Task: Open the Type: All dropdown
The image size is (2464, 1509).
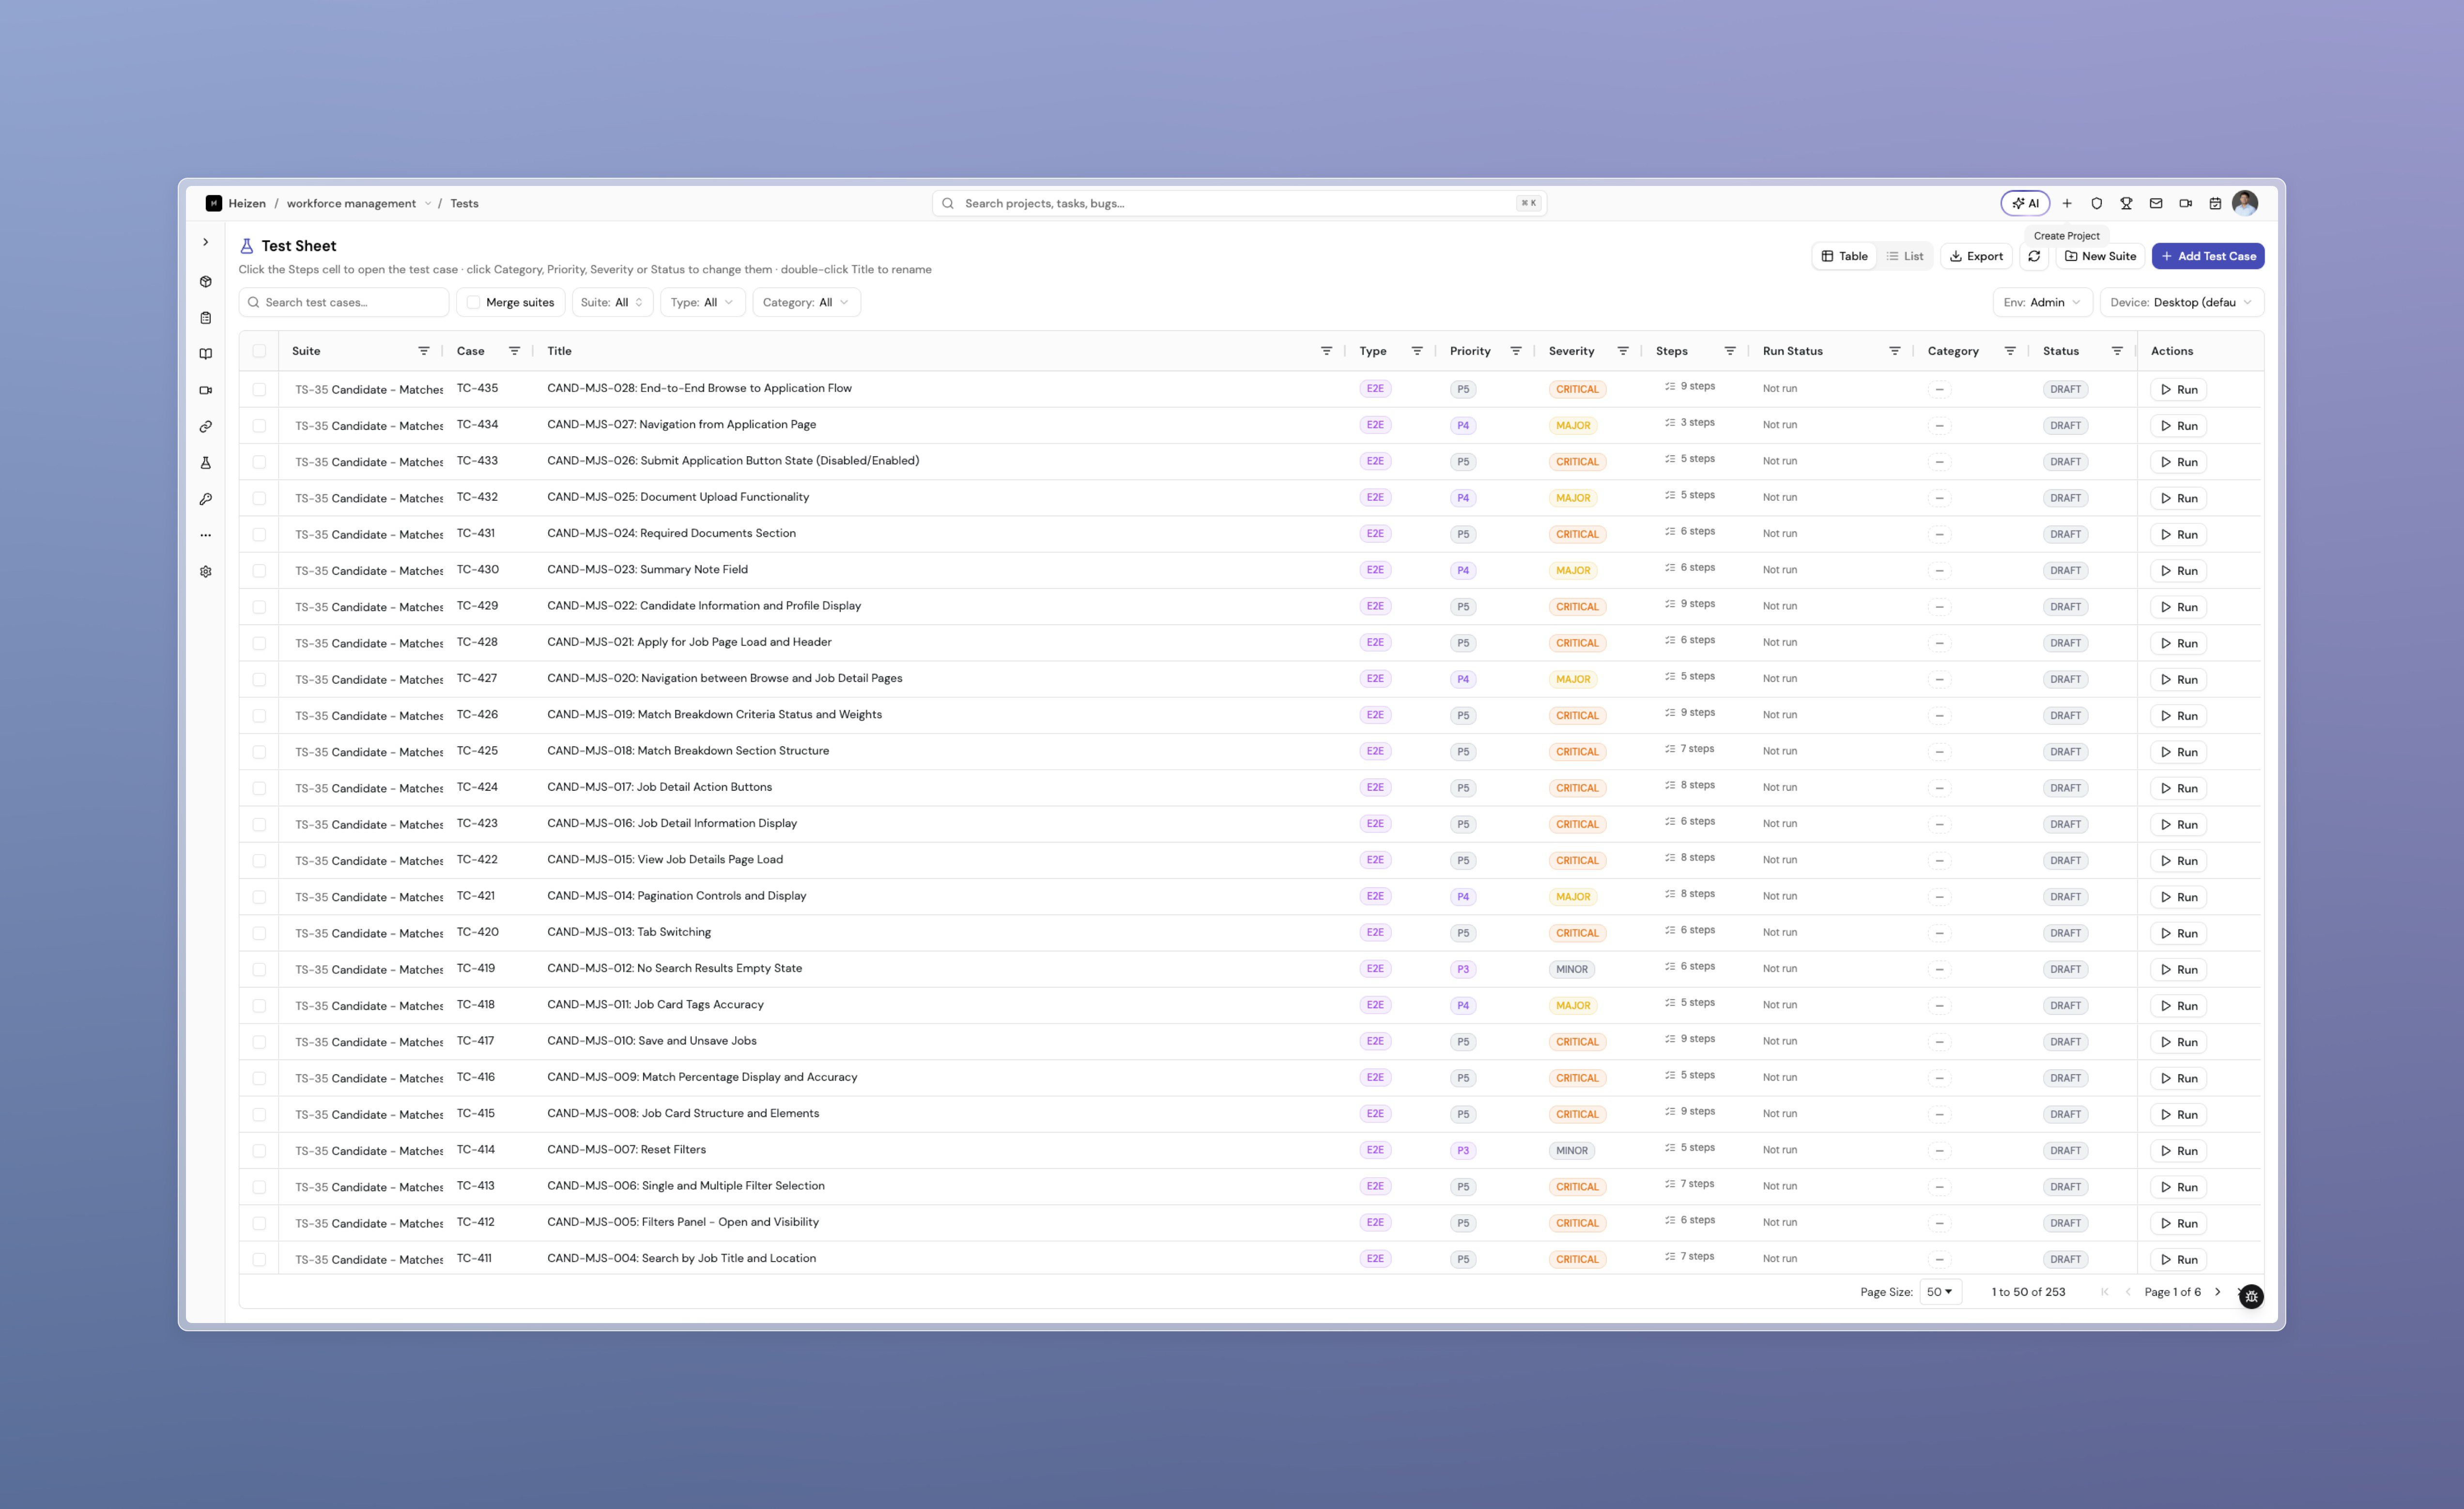Action: tap(702, 302)
